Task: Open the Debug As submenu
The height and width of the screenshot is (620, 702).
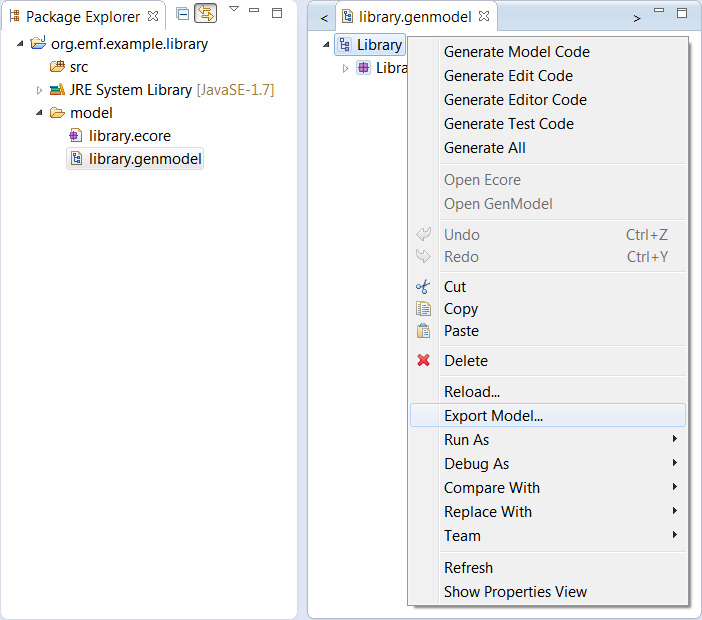Action: coord(548,464)
